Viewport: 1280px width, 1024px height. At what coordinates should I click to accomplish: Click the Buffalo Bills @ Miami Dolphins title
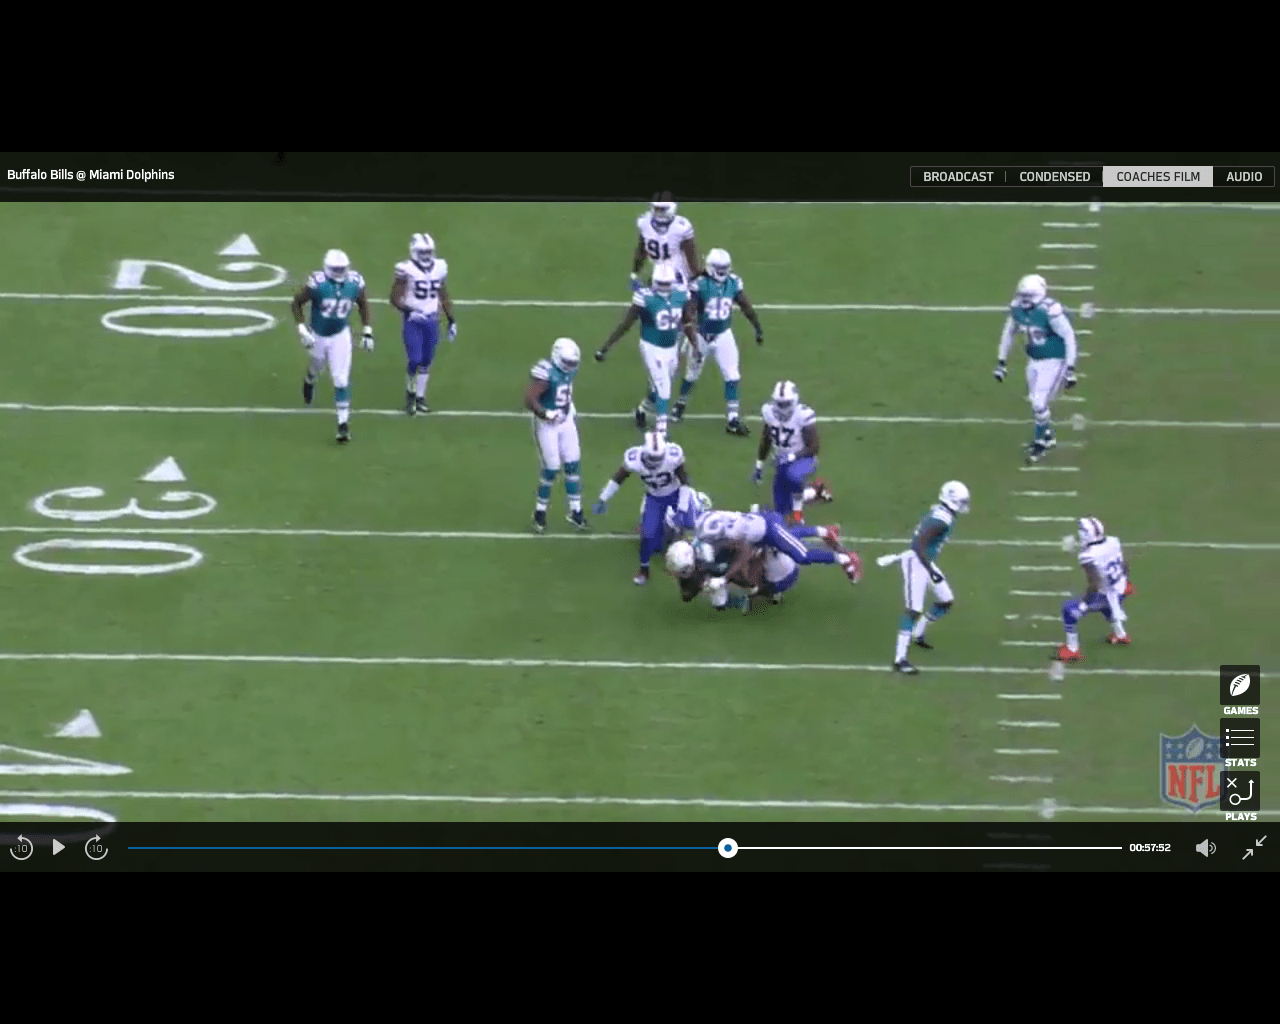pyautogui.click(x=91, y=174)
